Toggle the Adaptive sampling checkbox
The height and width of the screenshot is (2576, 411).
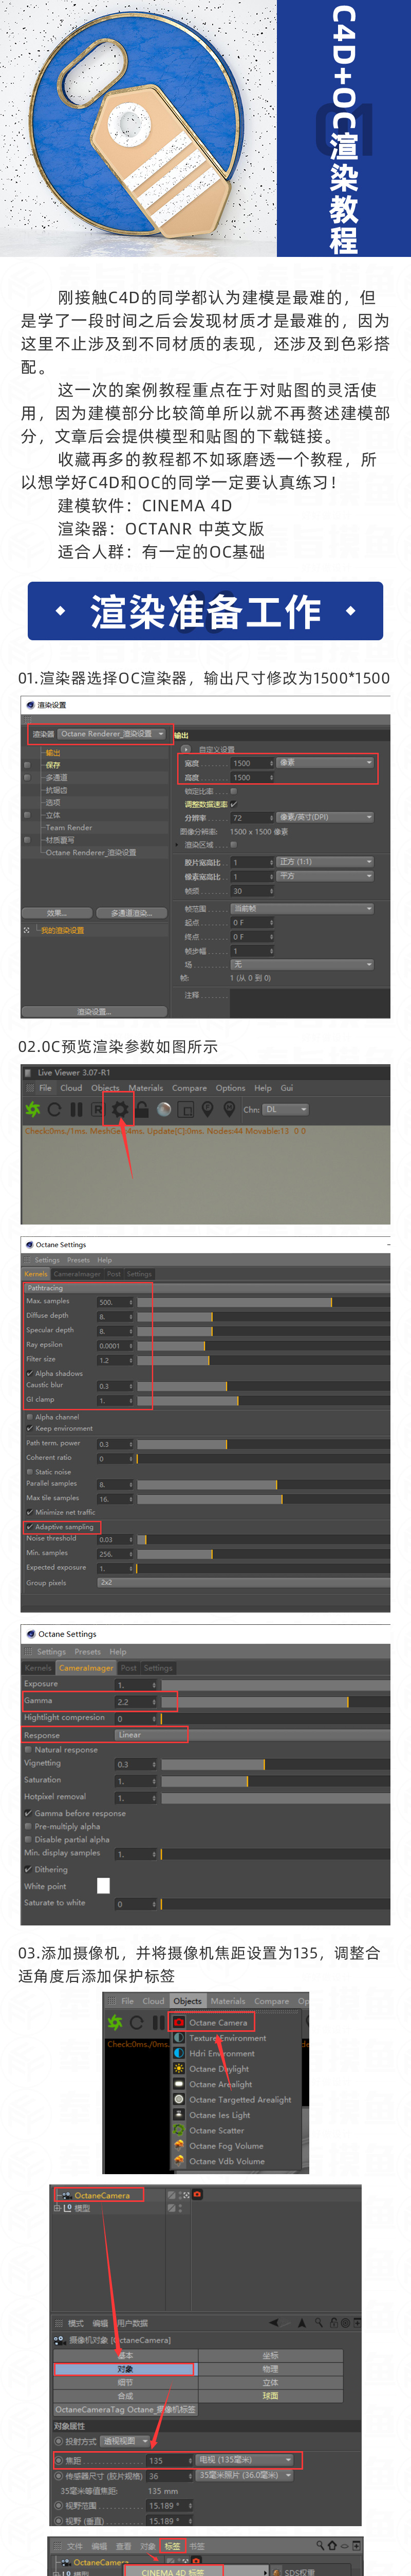click(x=29, y=1527)
